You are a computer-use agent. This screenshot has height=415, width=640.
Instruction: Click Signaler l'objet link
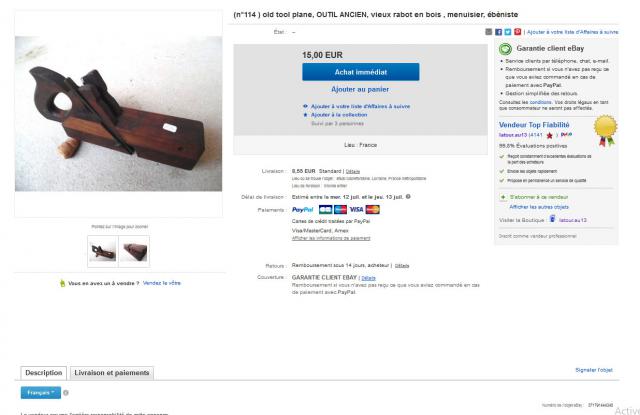click(x=594, y=370)
